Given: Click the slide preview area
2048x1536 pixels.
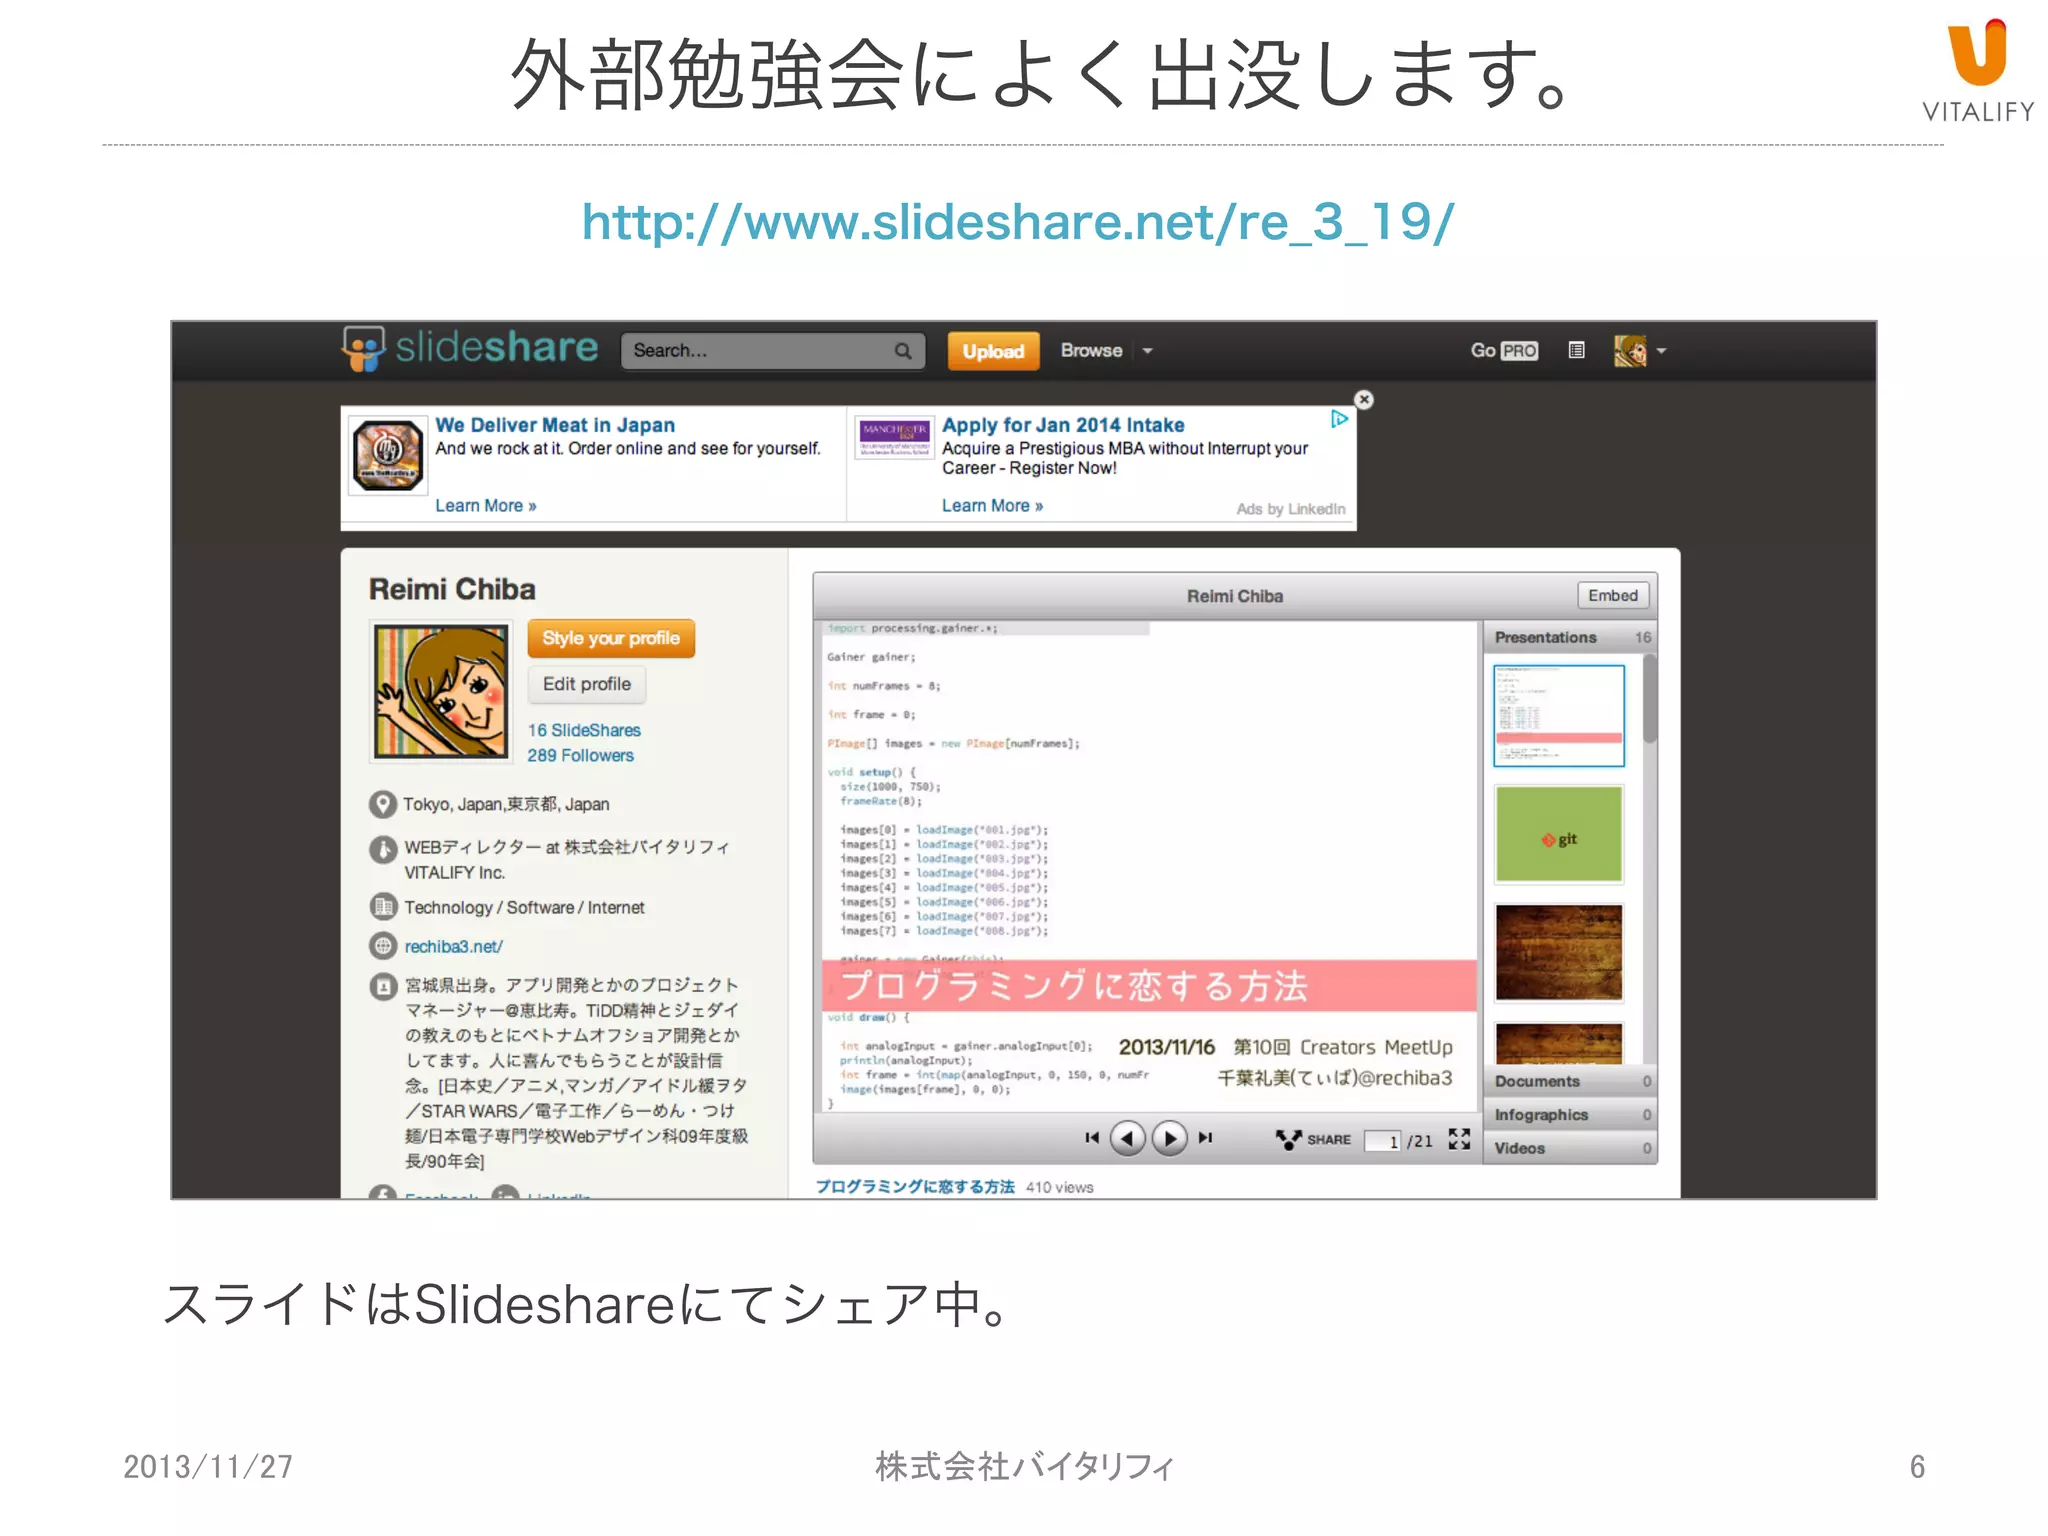Looking at the screenshot, I should (1149, 867).
